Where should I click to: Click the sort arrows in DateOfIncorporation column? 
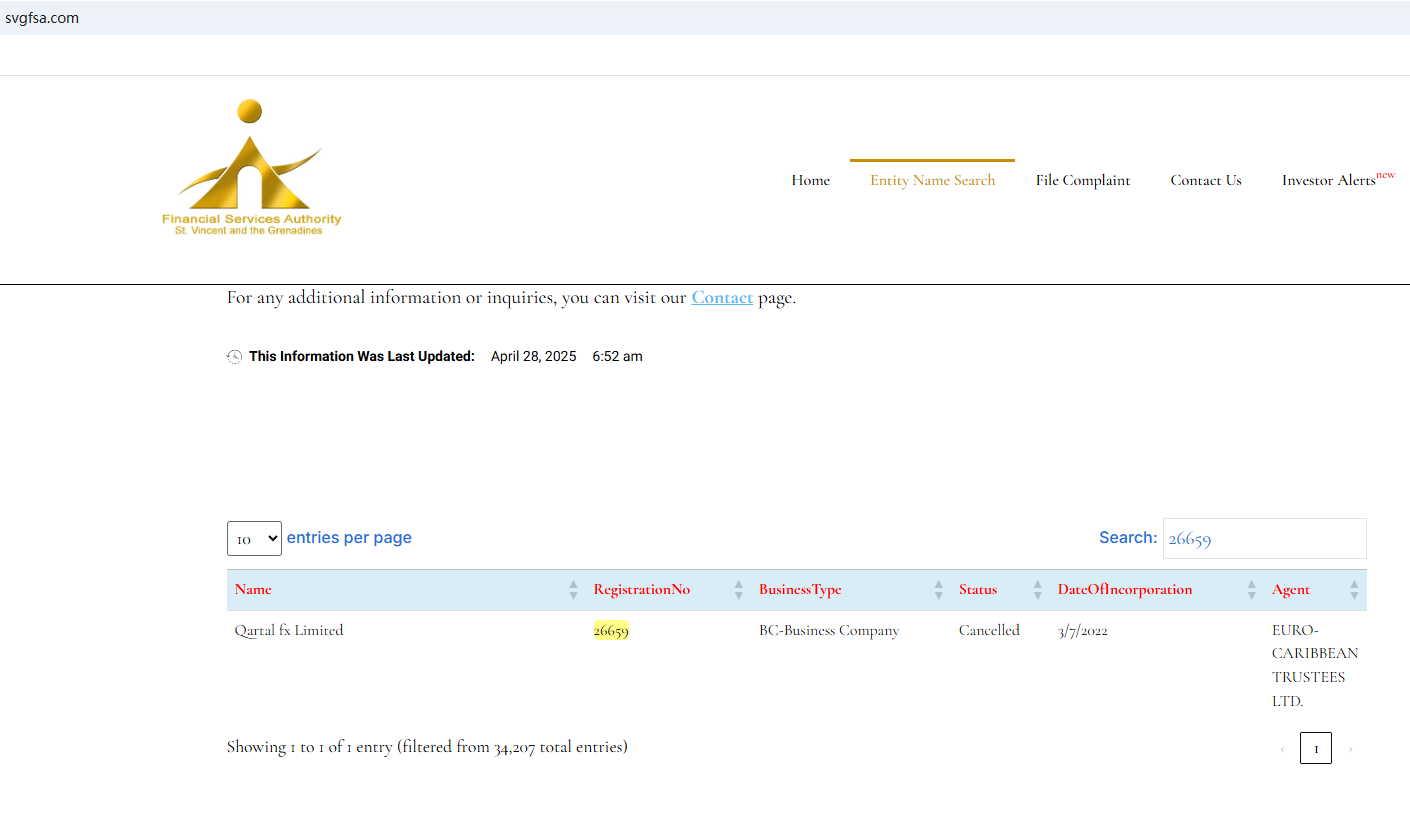(1251, 590)
